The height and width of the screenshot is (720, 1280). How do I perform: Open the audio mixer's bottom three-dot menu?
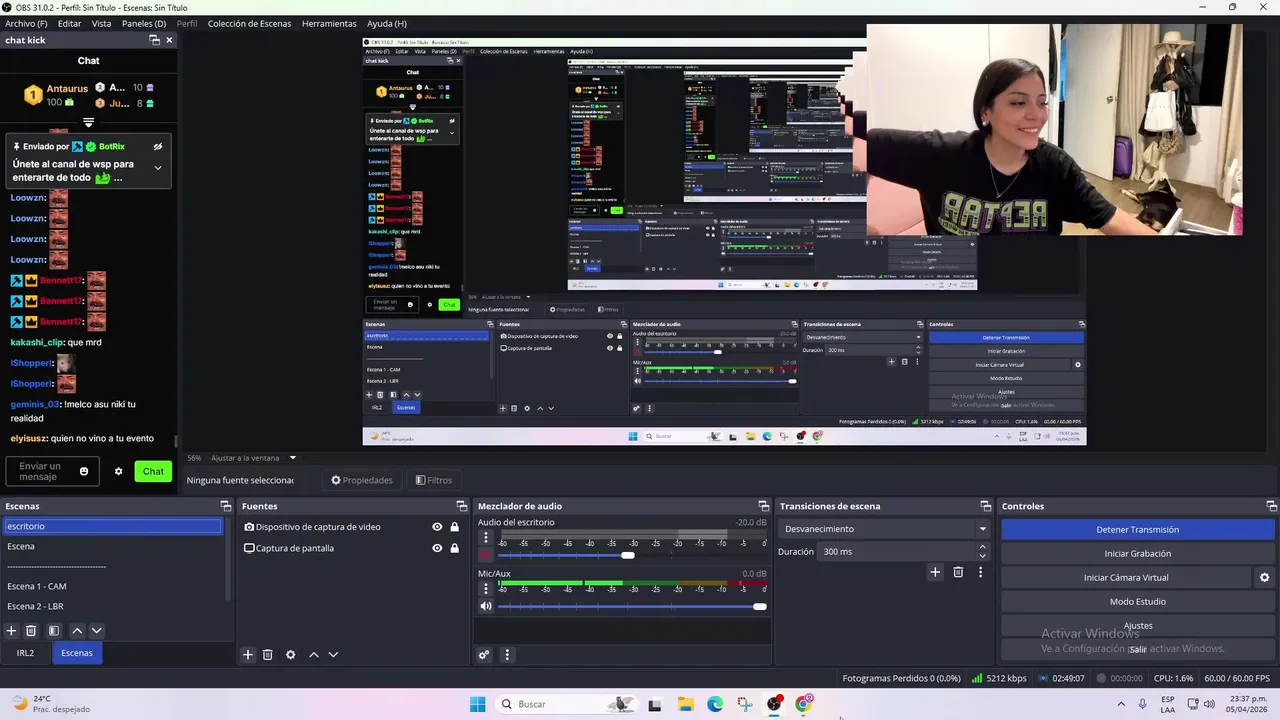tap(507, 655)
